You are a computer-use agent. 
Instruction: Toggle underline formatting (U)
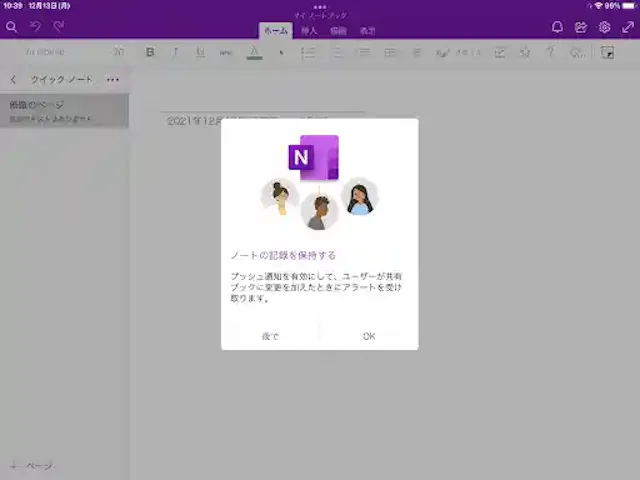pos(200,52)
